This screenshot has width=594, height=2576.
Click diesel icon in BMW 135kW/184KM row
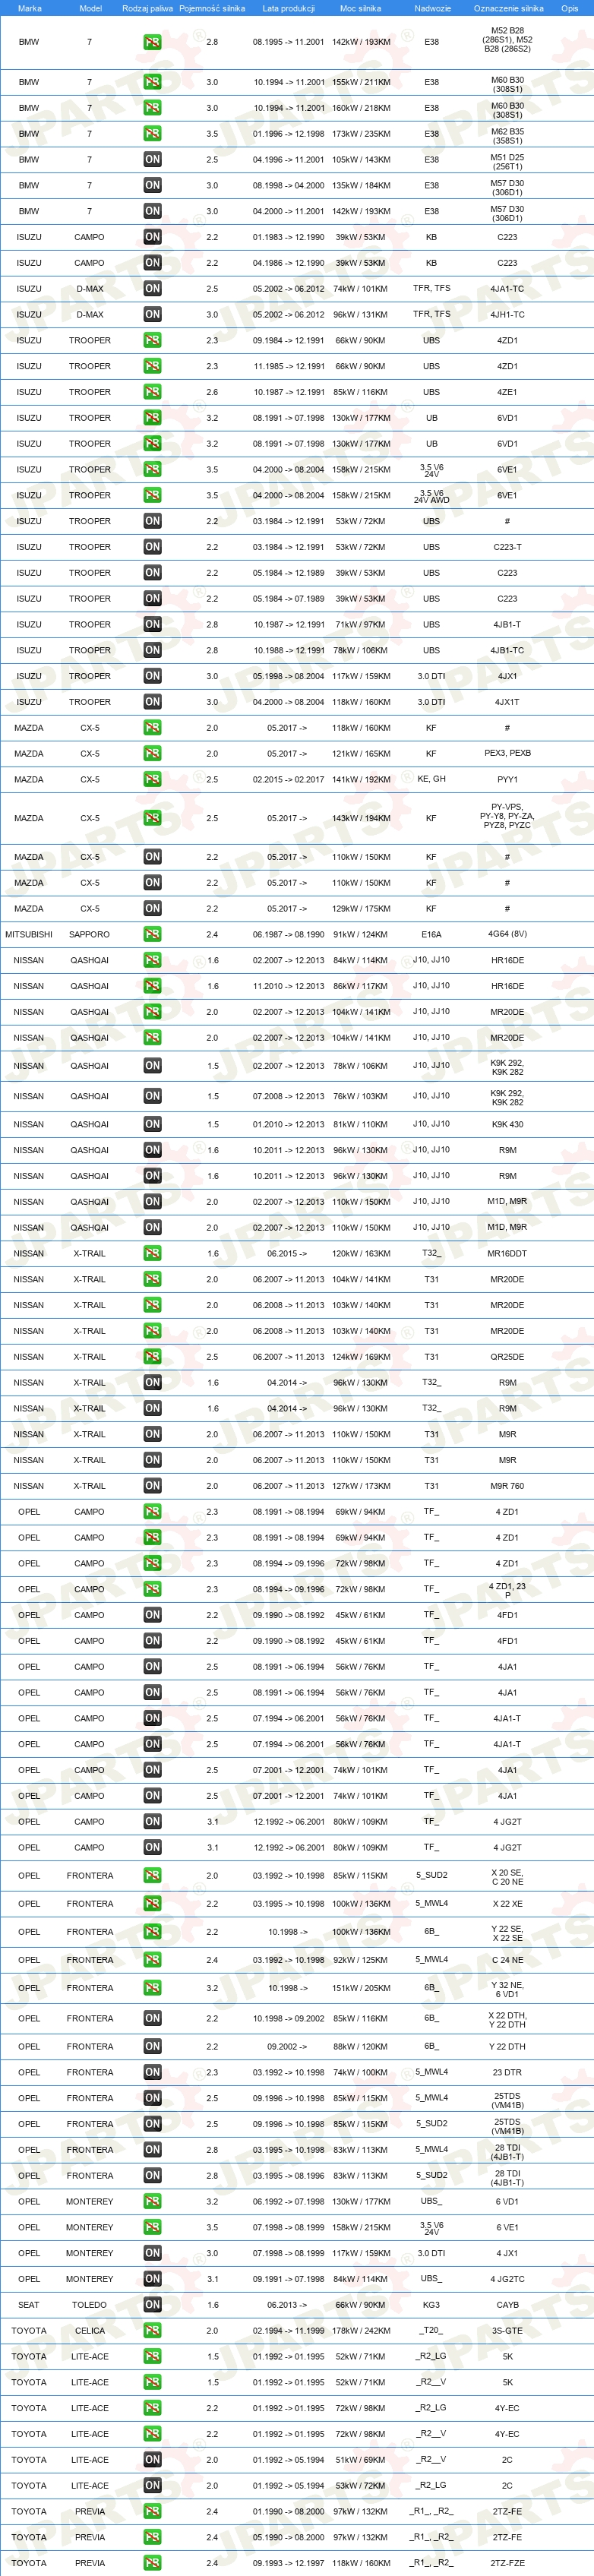(152, 185)
